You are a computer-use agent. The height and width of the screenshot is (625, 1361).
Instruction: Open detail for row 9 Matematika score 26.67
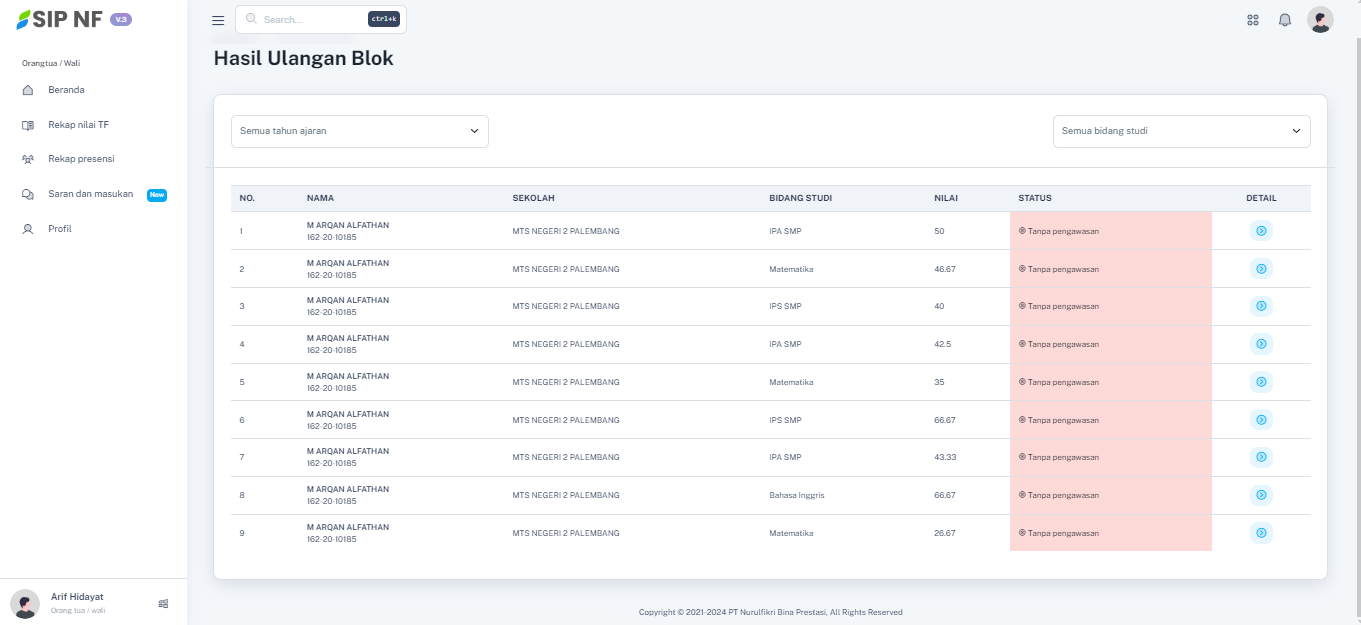point(1261,533)
